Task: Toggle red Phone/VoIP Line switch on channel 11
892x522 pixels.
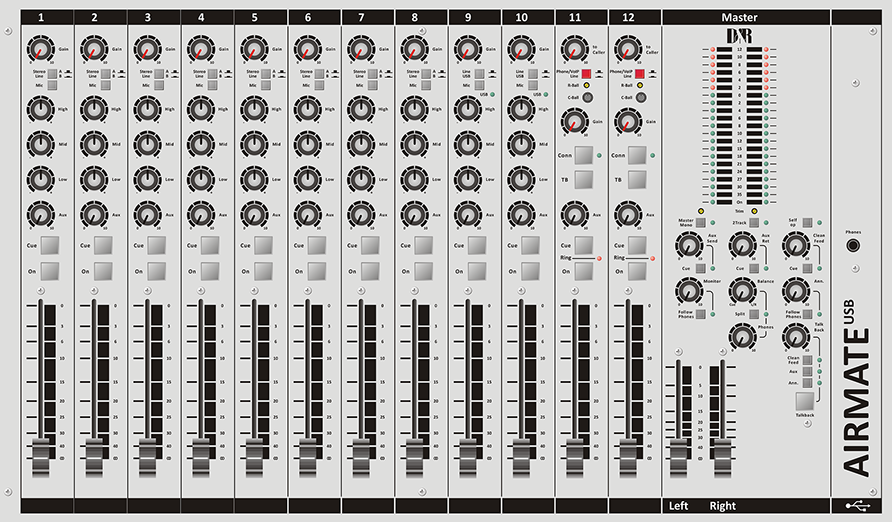Action: point(586,74)
